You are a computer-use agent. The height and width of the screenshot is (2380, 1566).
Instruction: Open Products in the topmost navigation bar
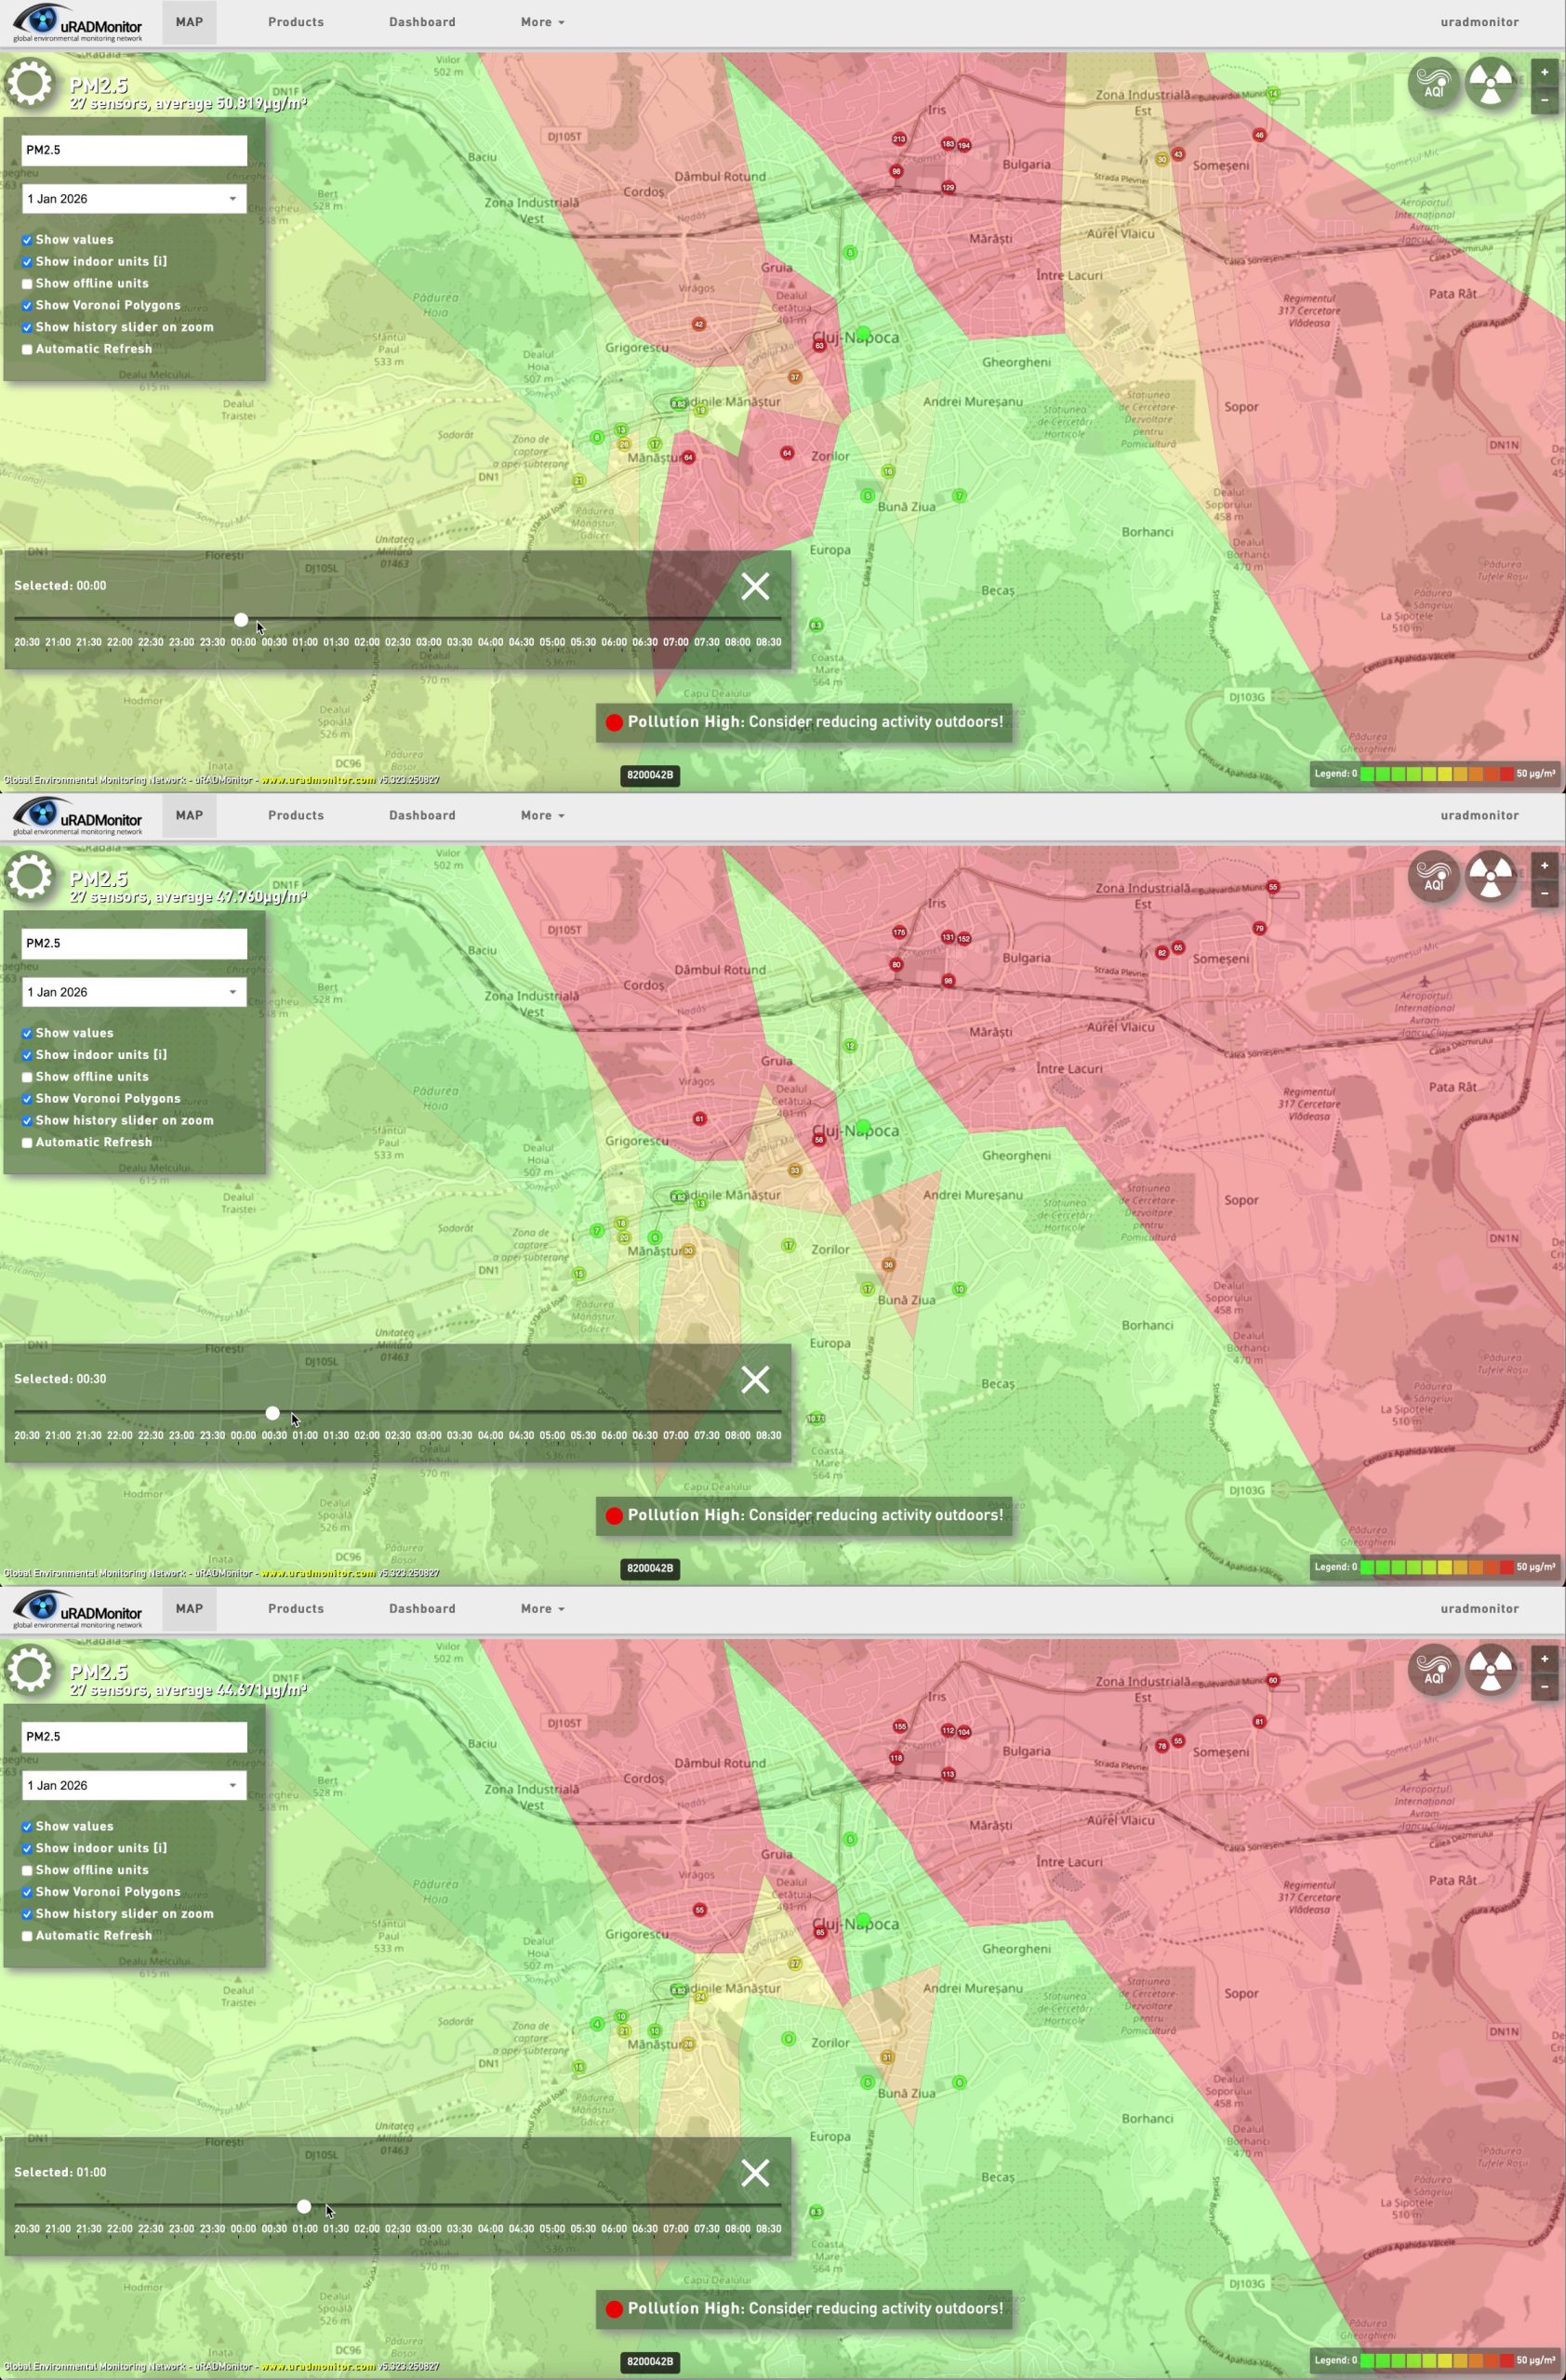pyautogui.click(x=296, y=22)
